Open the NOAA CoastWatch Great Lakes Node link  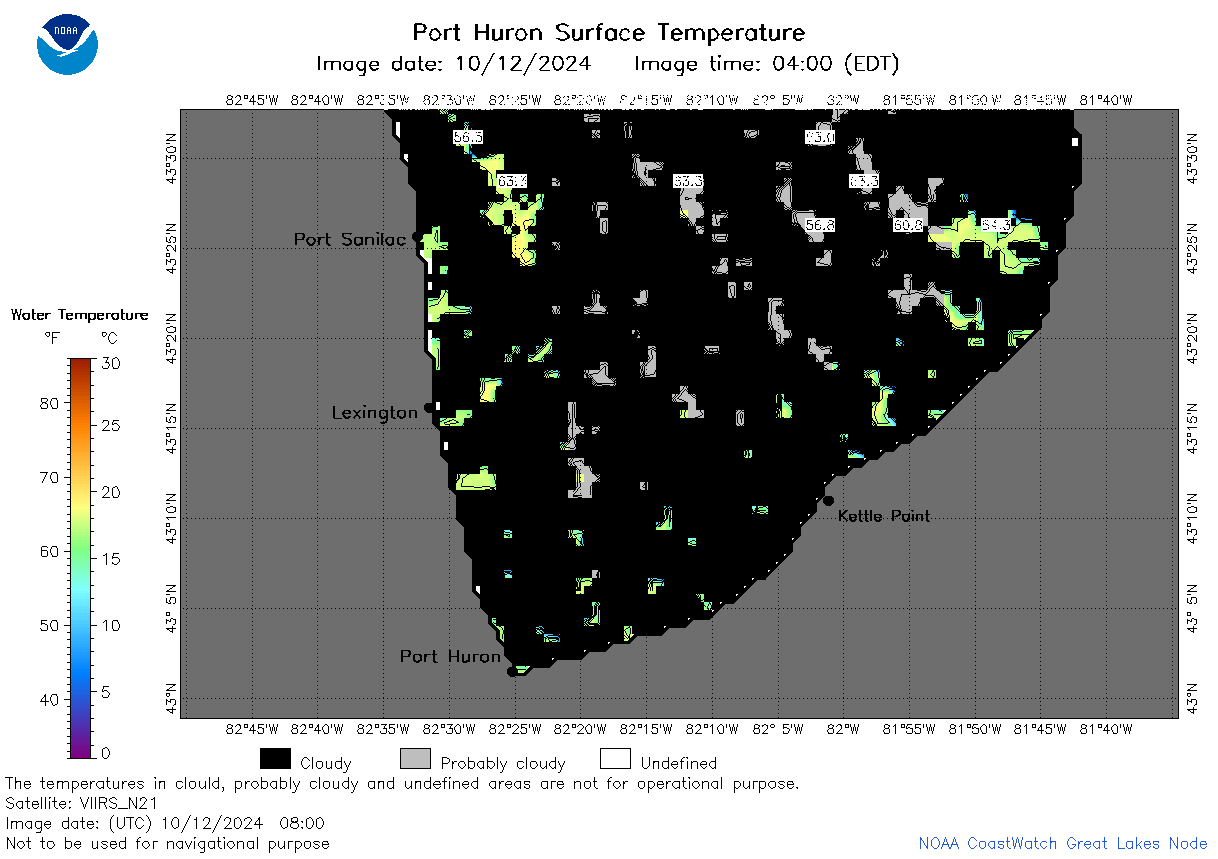pyautogui.click(x=1063, y=844)
